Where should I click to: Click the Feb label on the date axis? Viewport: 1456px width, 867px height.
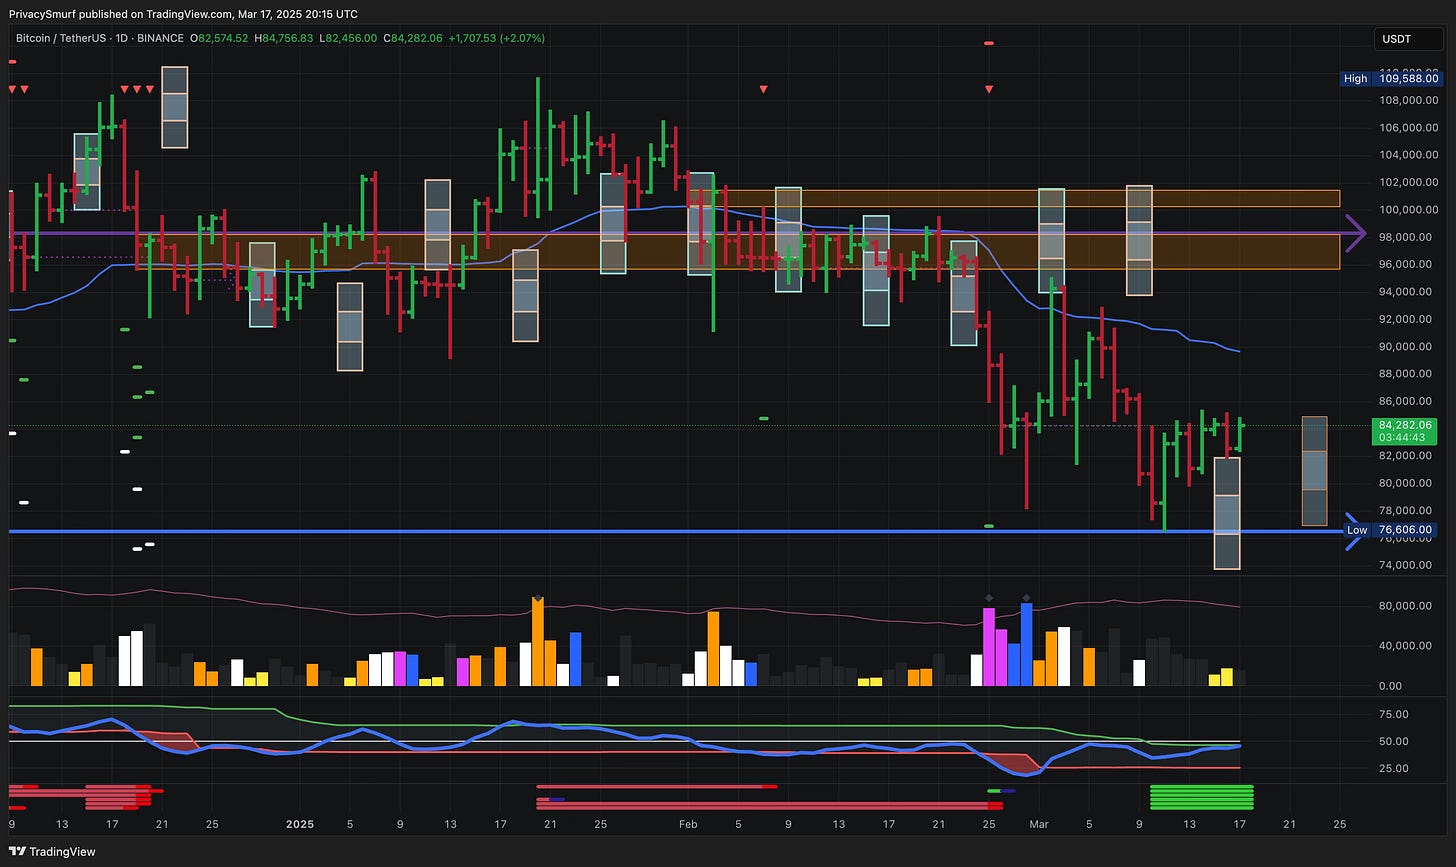coord(688,824)
